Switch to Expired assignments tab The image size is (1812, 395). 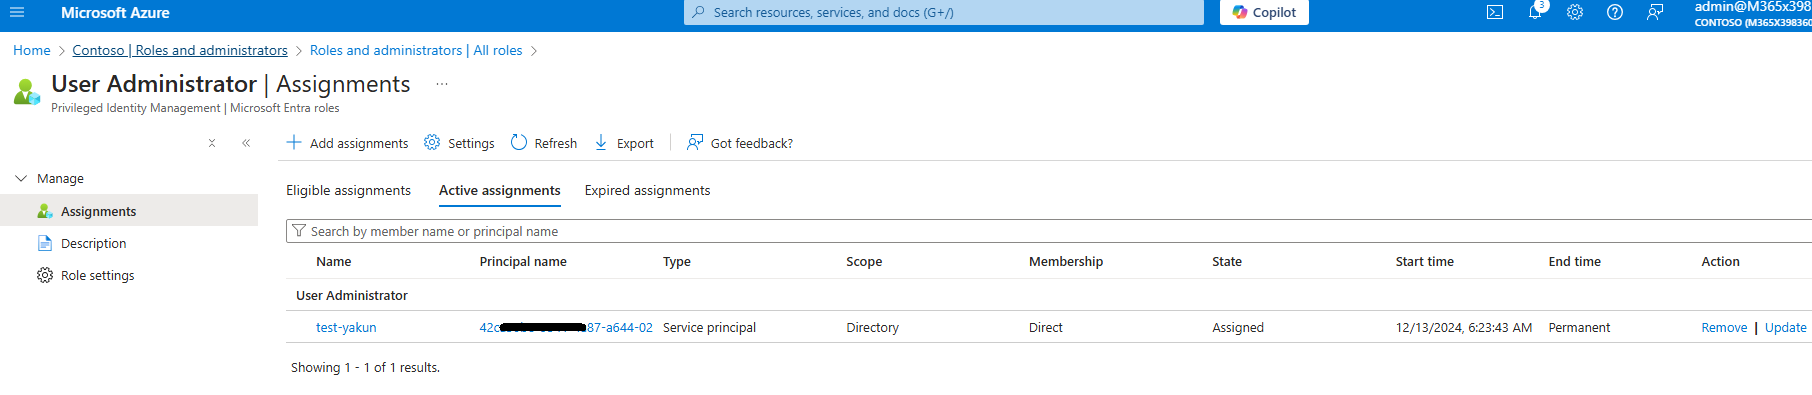[647, 190]
